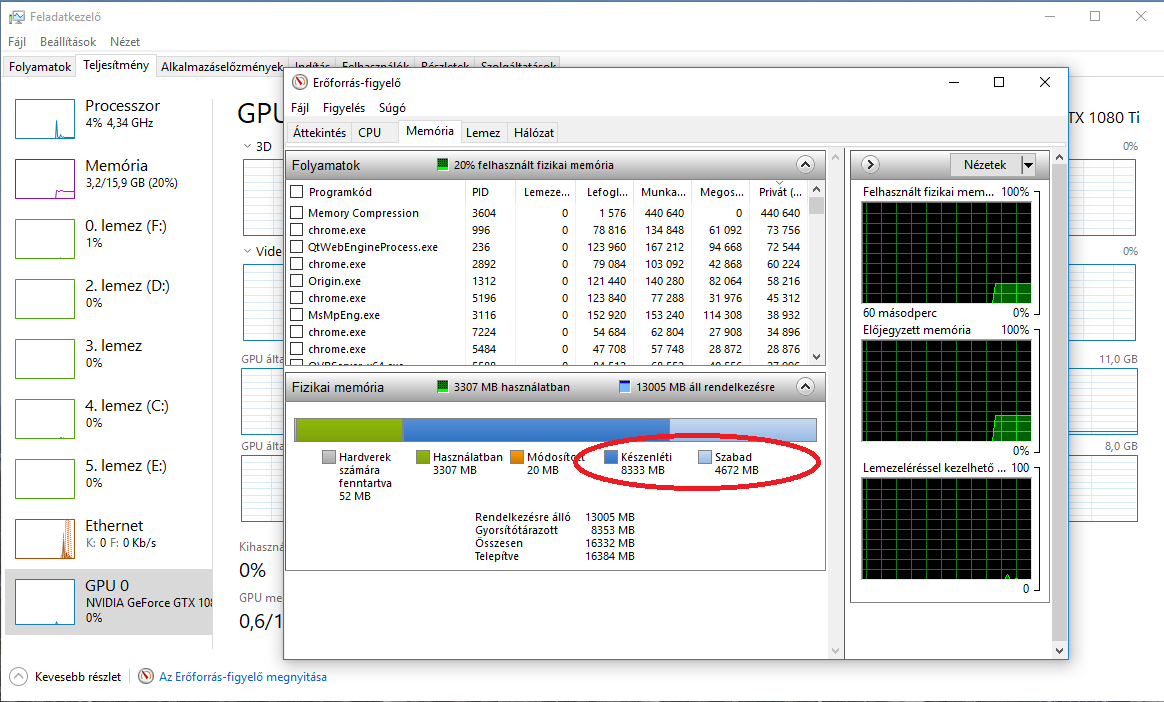Click green 3307 MB használatban indicator
Image resolution: width=1164 pixels, height=702 pixels.
click(x=442, y=387)
